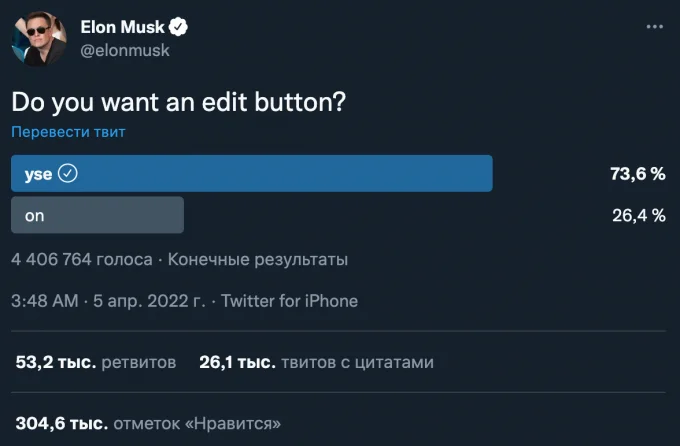The height and width of the screenshot is (446, 680).
Task: Open the 5 апр. 2022 г. date
Action: coord(149,301)
